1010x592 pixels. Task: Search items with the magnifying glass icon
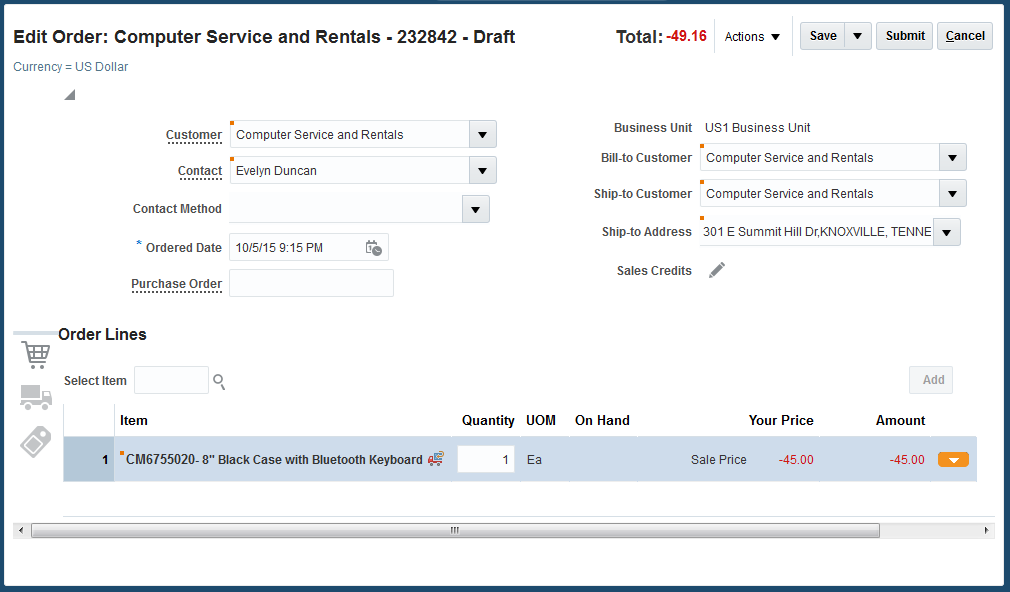218,381
